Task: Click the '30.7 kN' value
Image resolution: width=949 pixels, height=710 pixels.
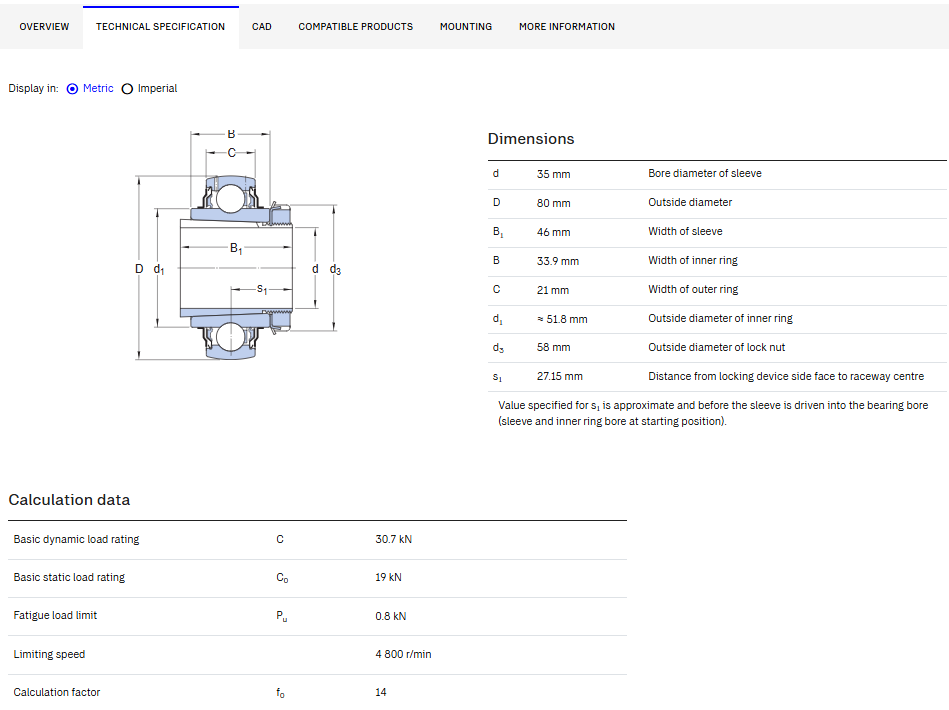Action: pyautogui.click(x=393, y=539)
